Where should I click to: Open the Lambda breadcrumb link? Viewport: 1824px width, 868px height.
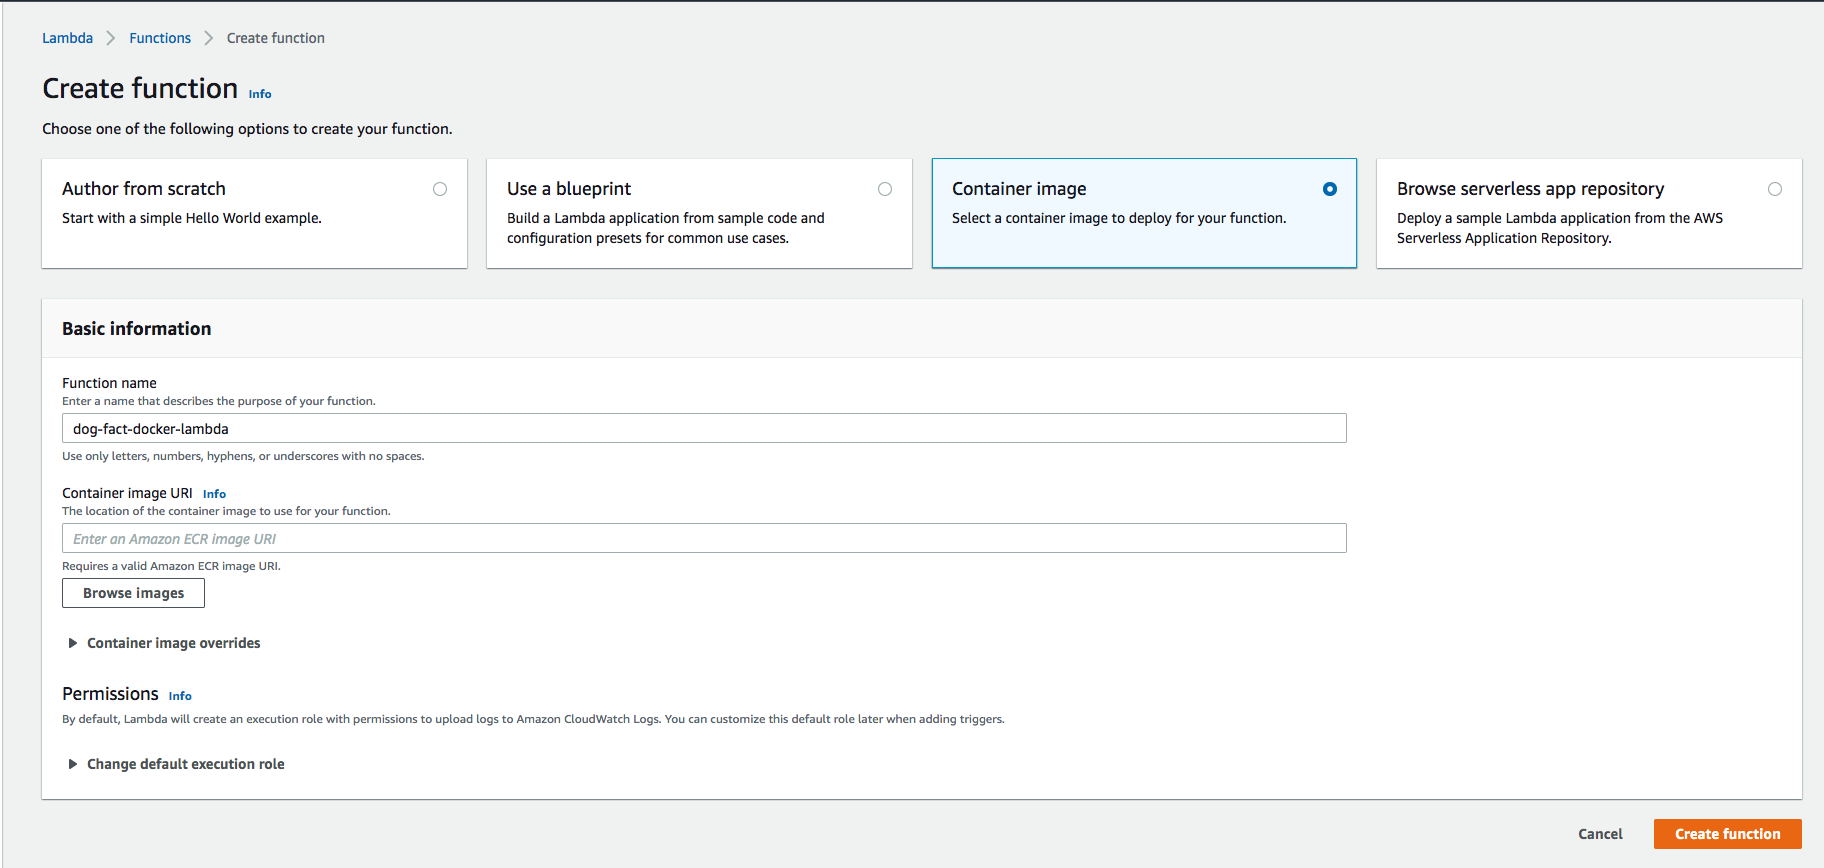point(67,38)
